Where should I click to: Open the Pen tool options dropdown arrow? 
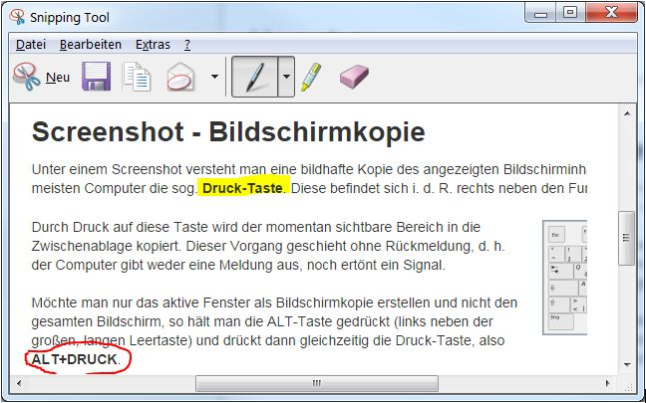(x=285, y=77)
